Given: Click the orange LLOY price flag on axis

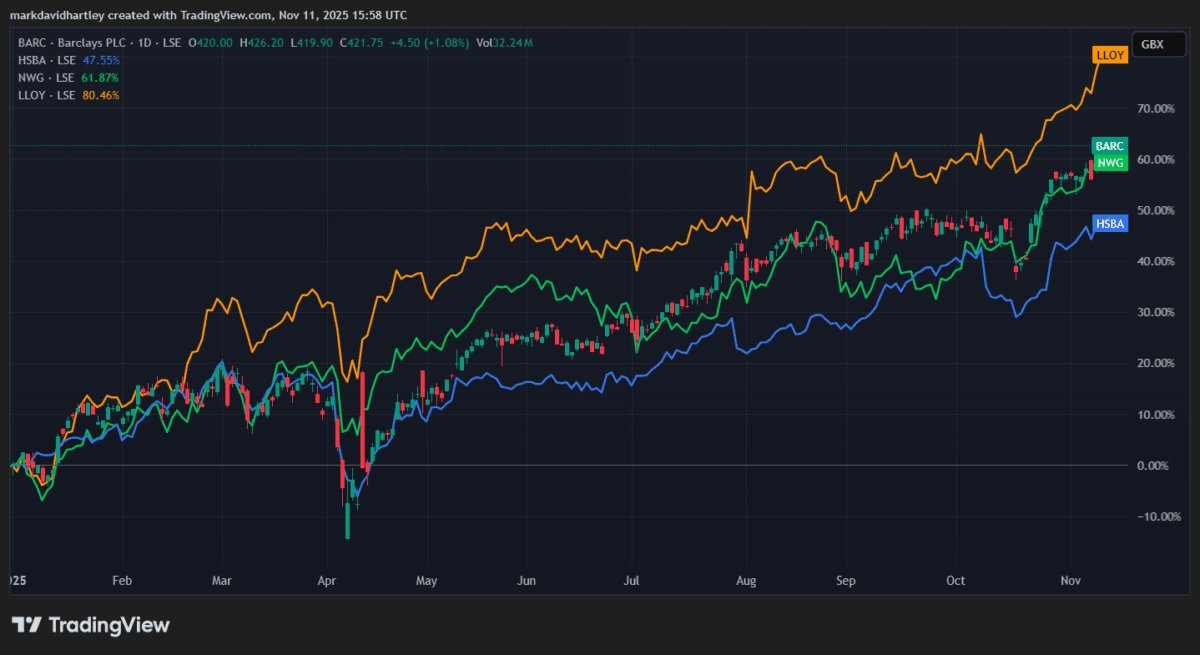Looking at the screenshot, I should click(1110, 55).
